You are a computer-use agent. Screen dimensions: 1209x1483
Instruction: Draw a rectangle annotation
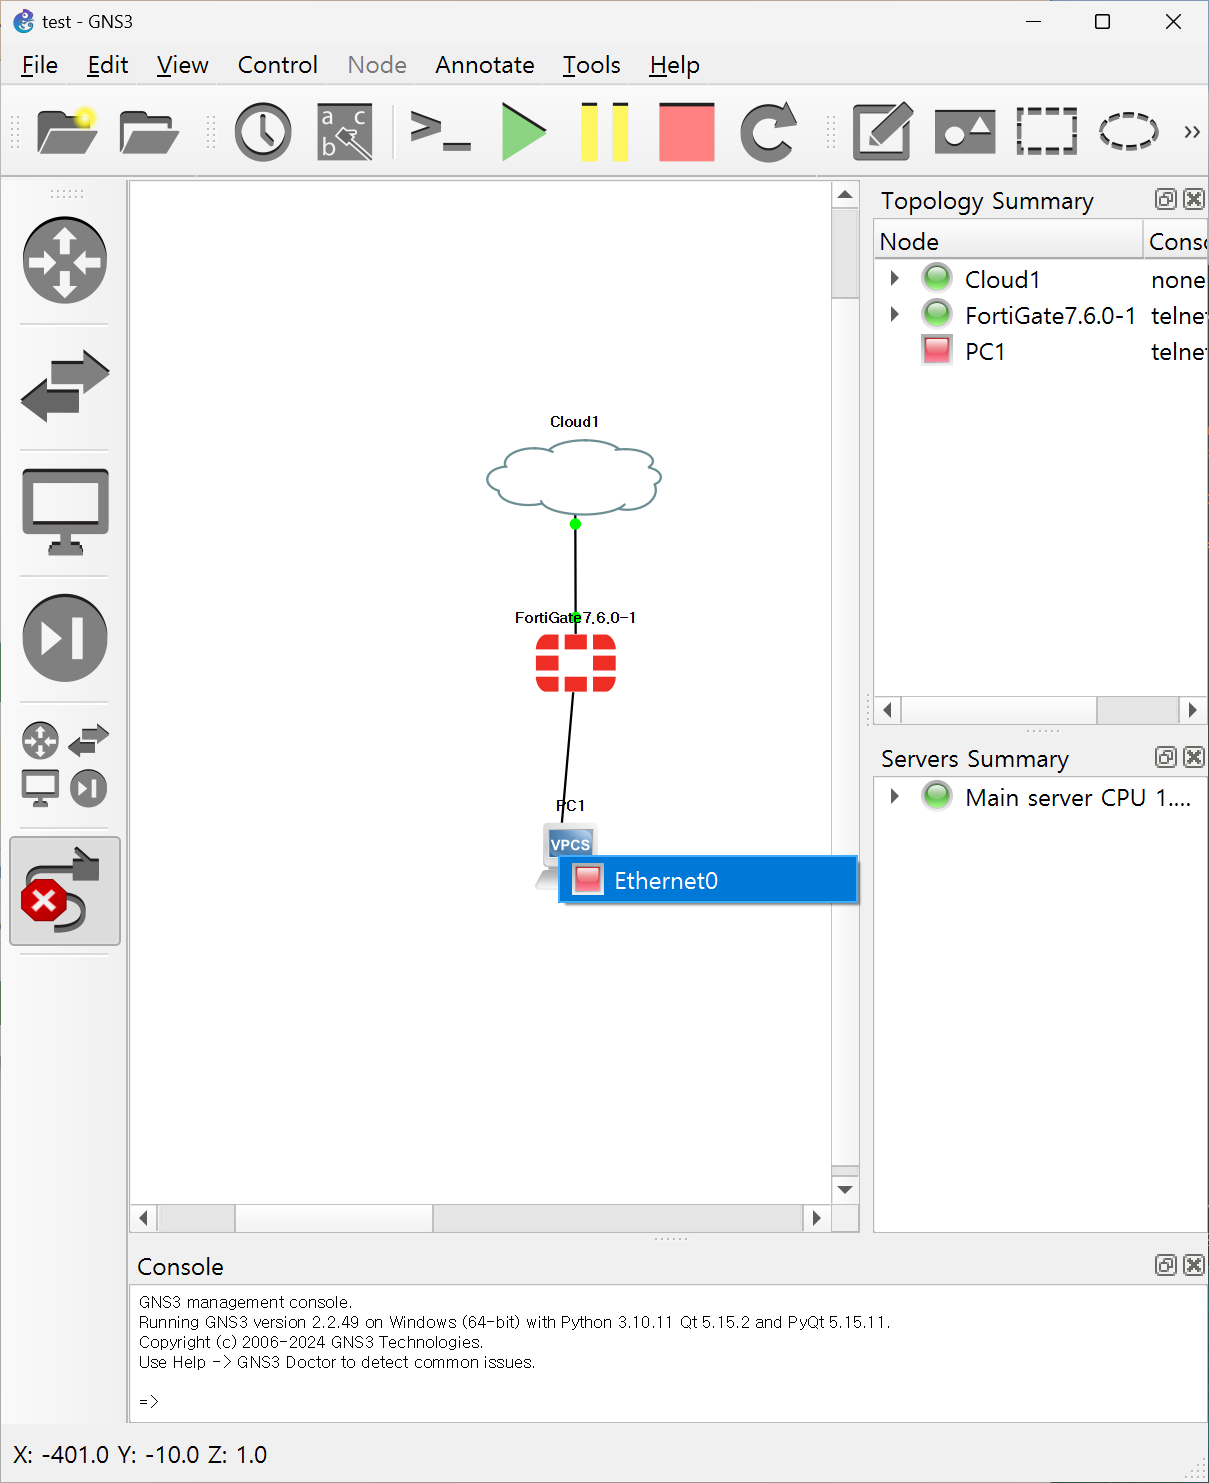pos(1047,131)
